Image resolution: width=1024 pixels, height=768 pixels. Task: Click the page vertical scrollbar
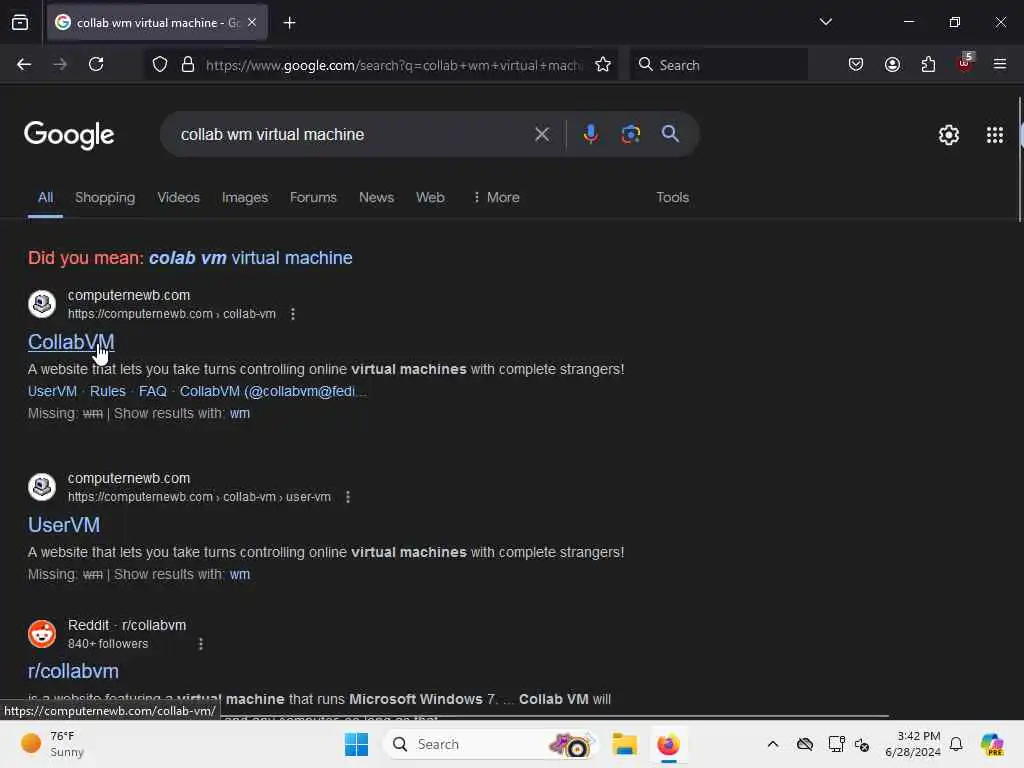[1019, 160]
